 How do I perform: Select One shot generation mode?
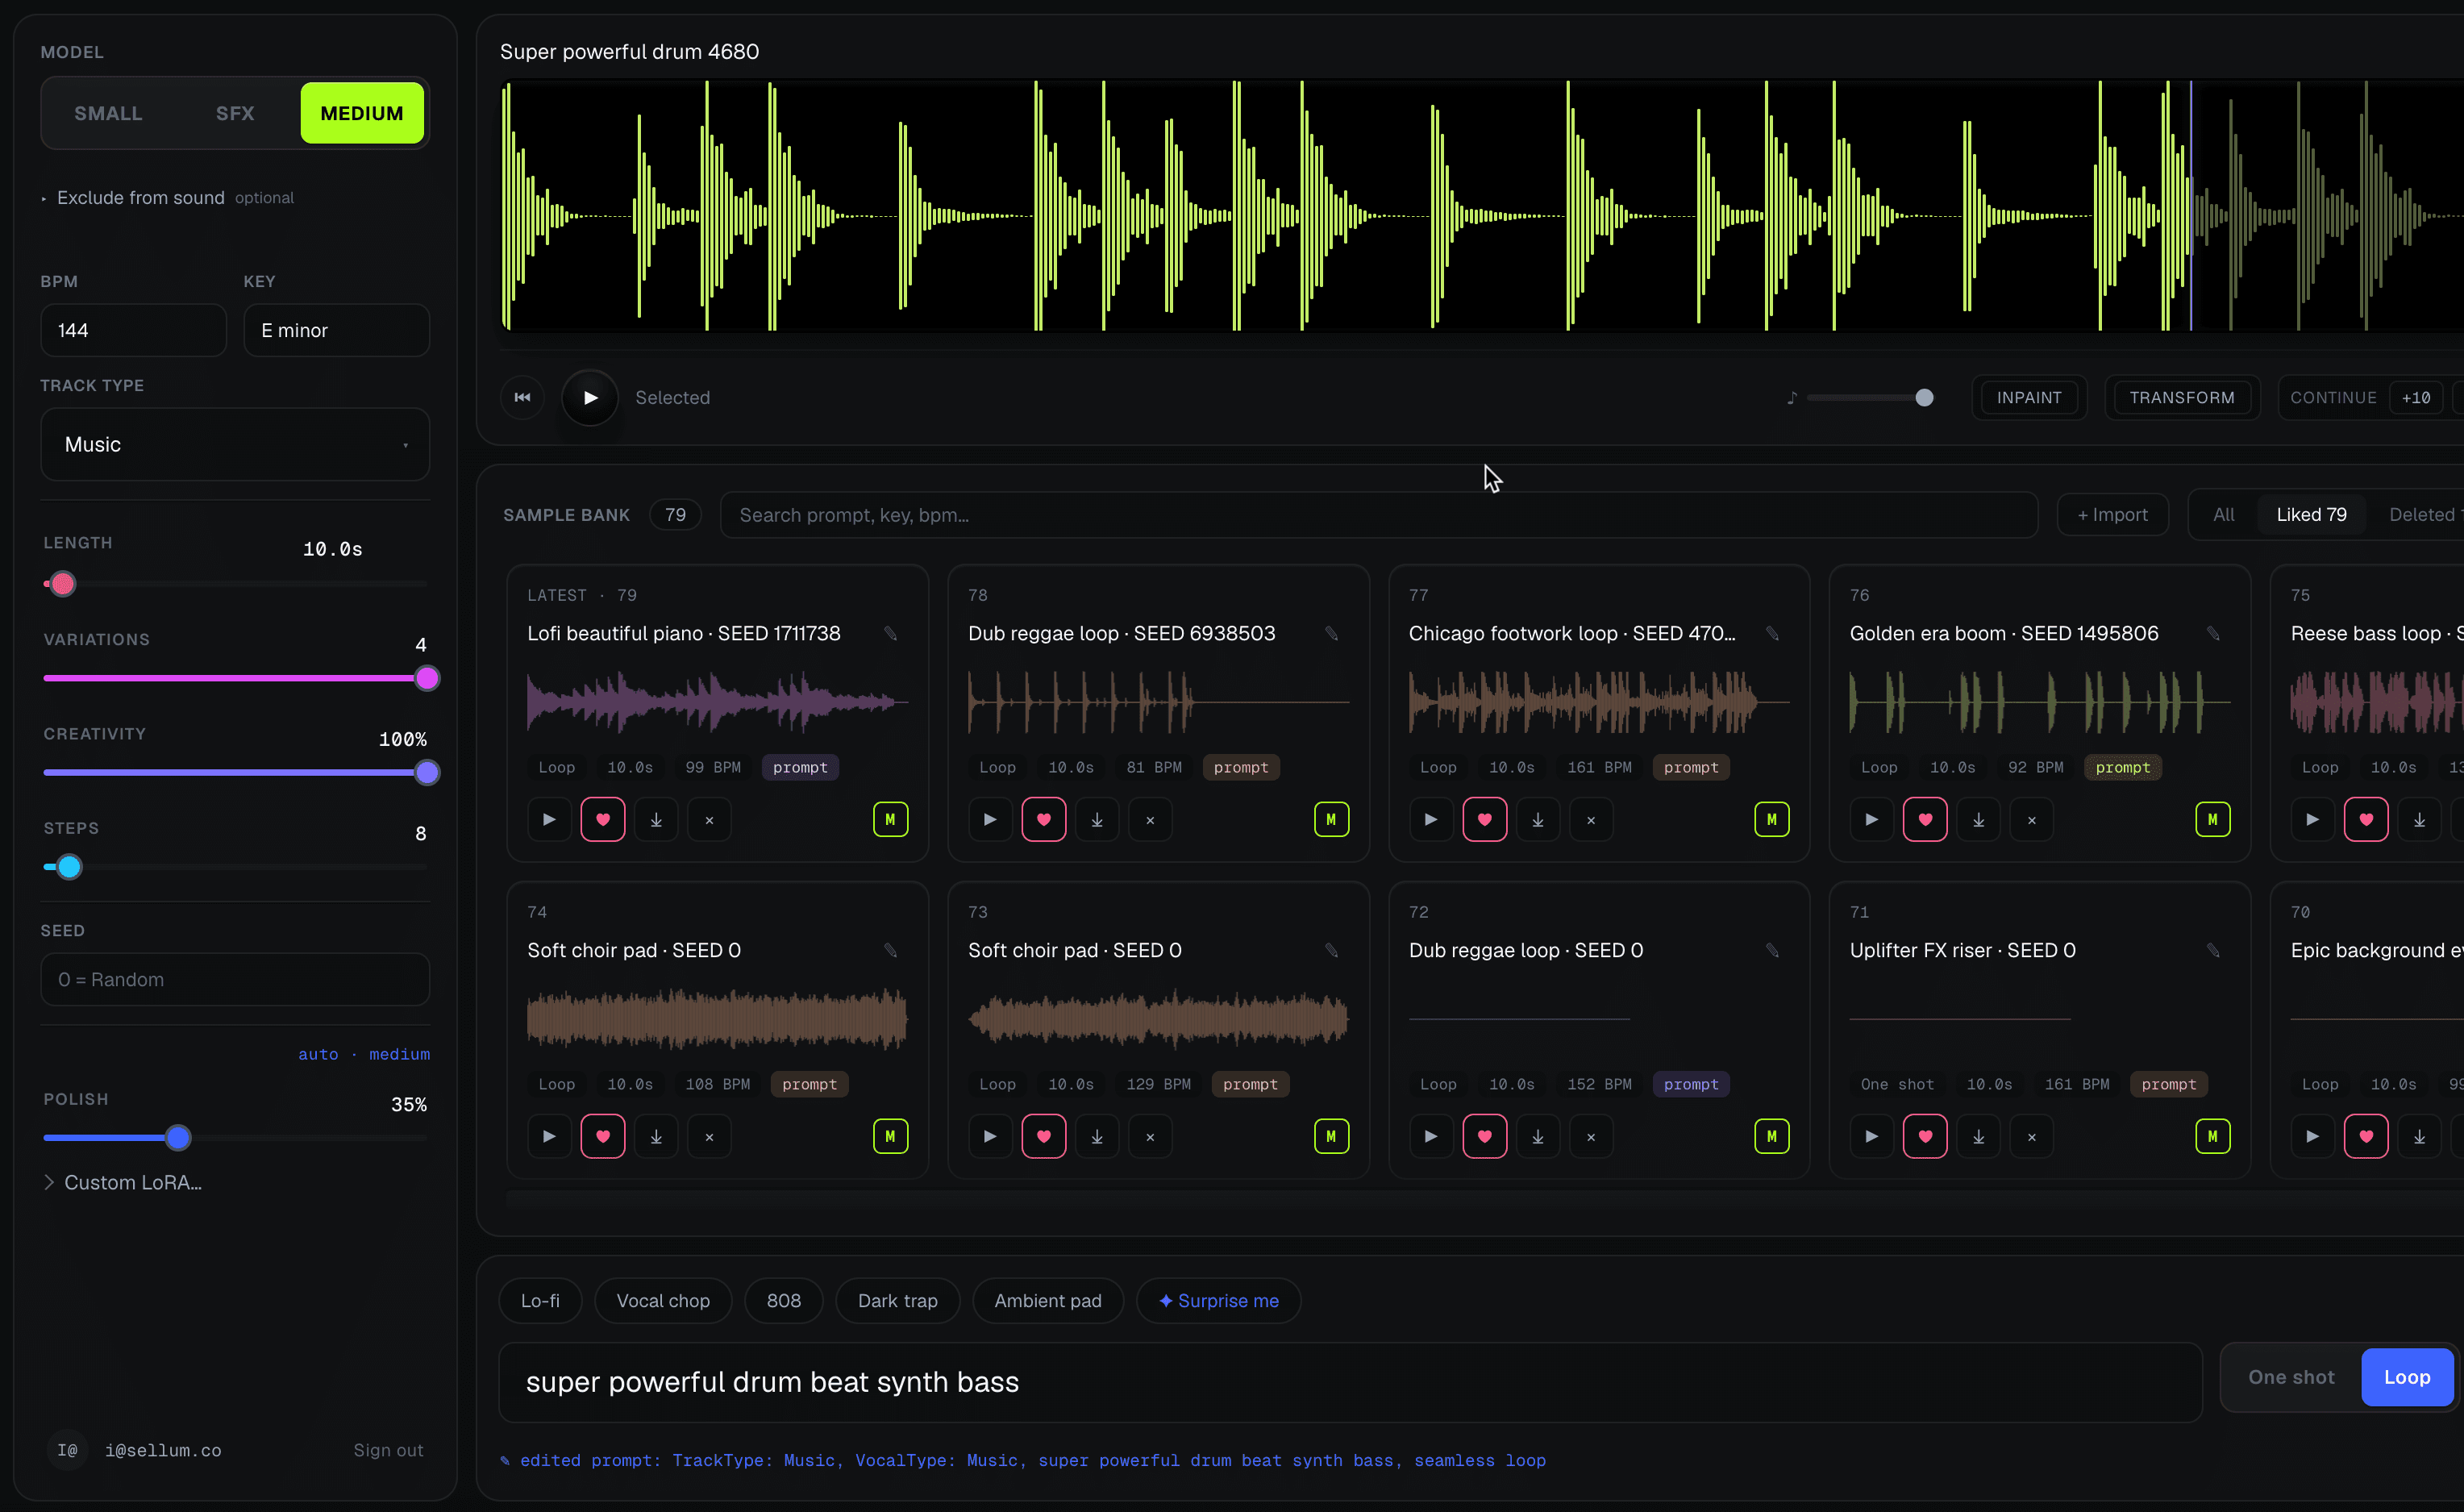tap(2291, 1378)
